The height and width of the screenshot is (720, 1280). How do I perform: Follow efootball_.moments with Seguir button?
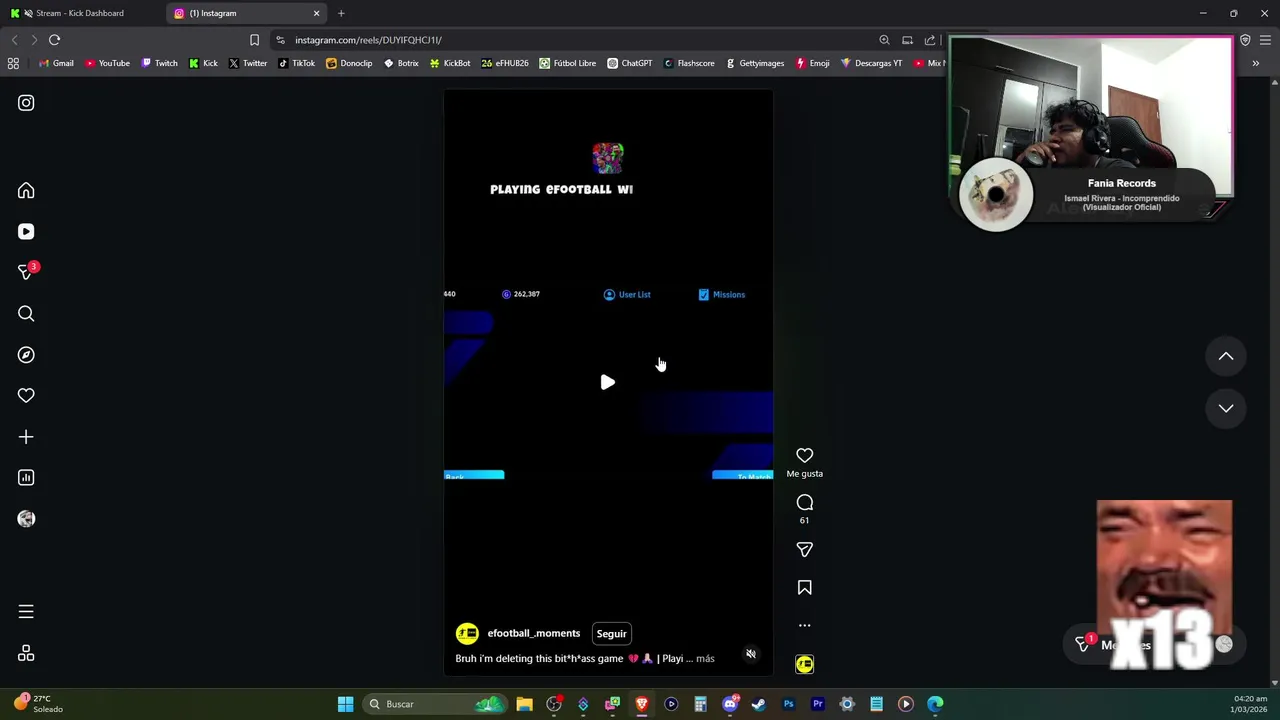tap(611, 633)
